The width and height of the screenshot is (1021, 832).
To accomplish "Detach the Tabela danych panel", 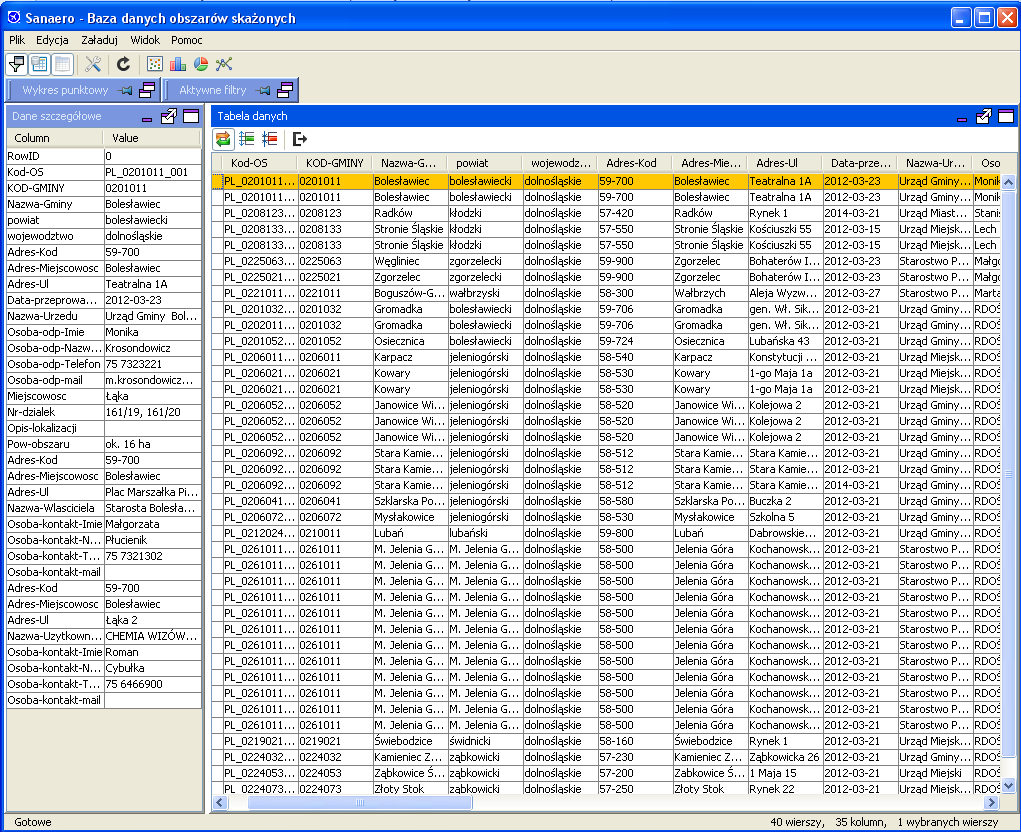I will (x=984, y=116).
